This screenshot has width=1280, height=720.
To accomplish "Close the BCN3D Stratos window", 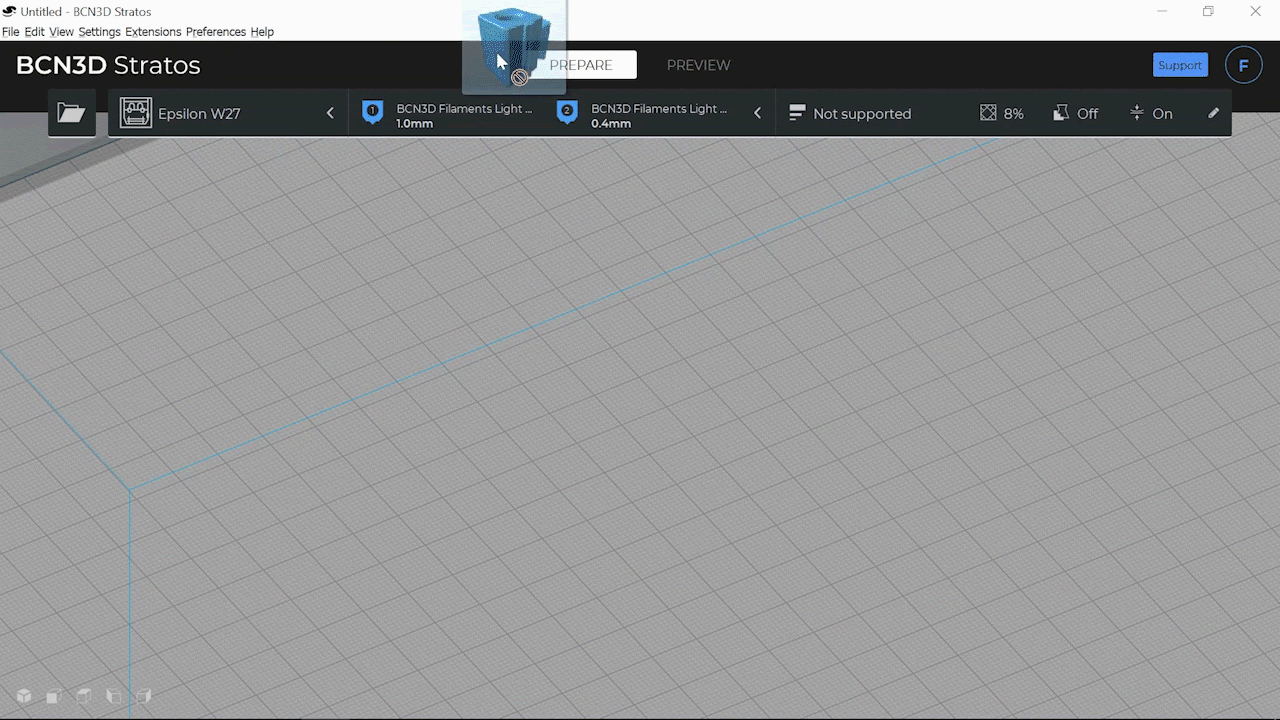I will pos(1256,11).
